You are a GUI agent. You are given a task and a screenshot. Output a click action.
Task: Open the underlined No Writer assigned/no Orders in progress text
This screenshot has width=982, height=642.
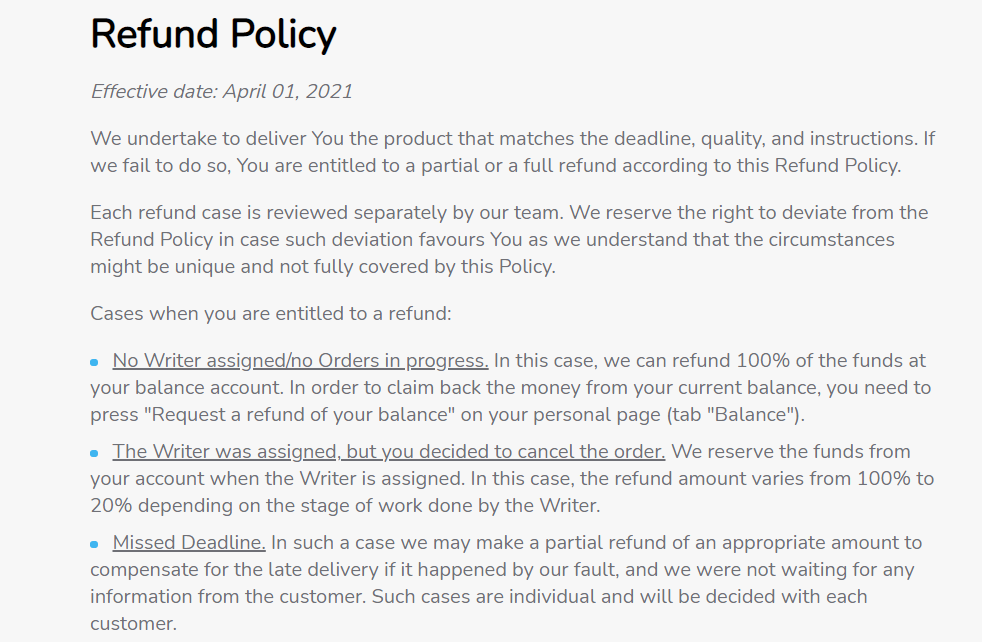[x=300, y=361]
